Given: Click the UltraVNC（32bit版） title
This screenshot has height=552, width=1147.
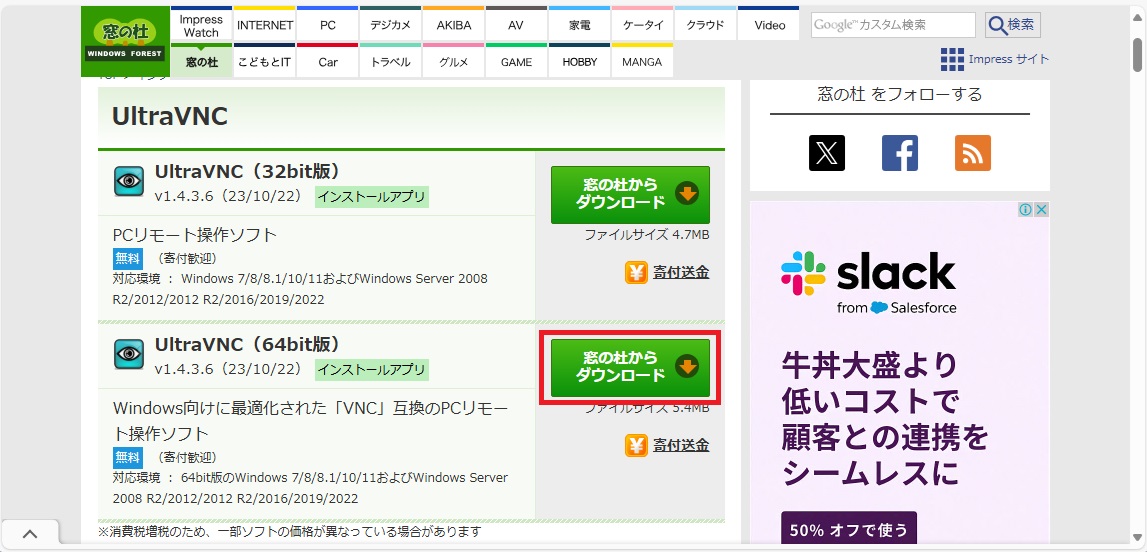Looking at the screenshot, I should [x=248, y=171].
